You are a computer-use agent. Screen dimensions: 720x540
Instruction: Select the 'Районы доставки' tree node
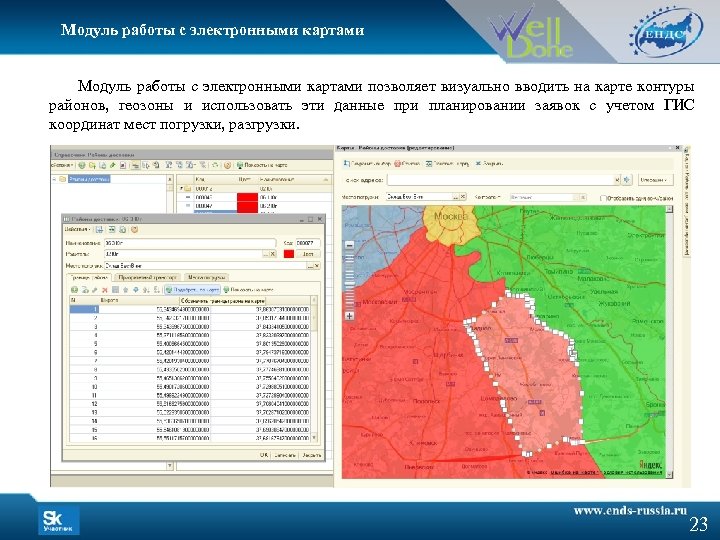[90, 179]
